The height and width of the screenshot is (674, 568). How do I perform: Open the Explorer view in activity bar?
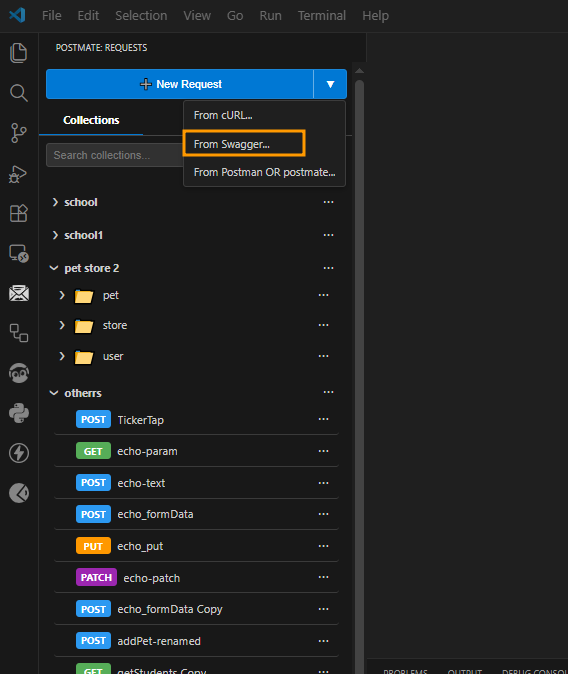click(x=18, y=53)
